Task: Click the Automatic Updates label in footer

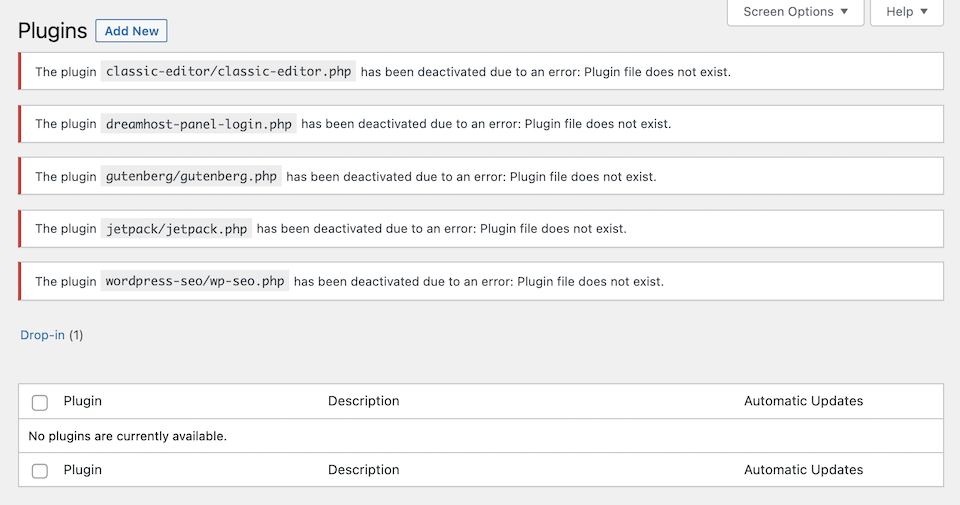Action: pos(803,469)
